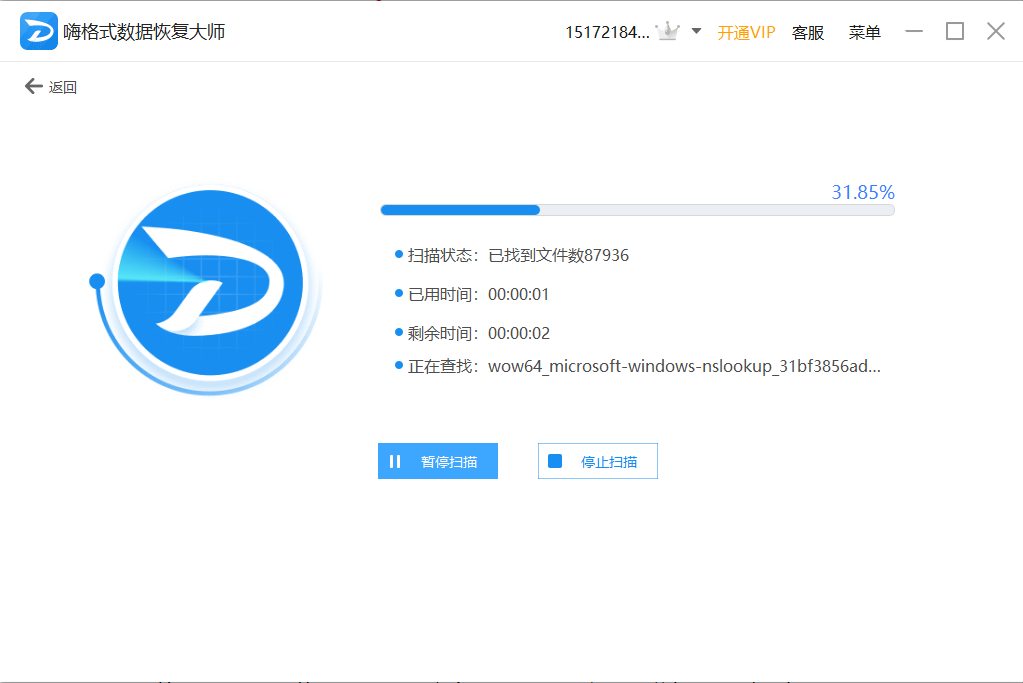Click 开通VIP link
The image size is (1023, 683).
pos(746,33)
